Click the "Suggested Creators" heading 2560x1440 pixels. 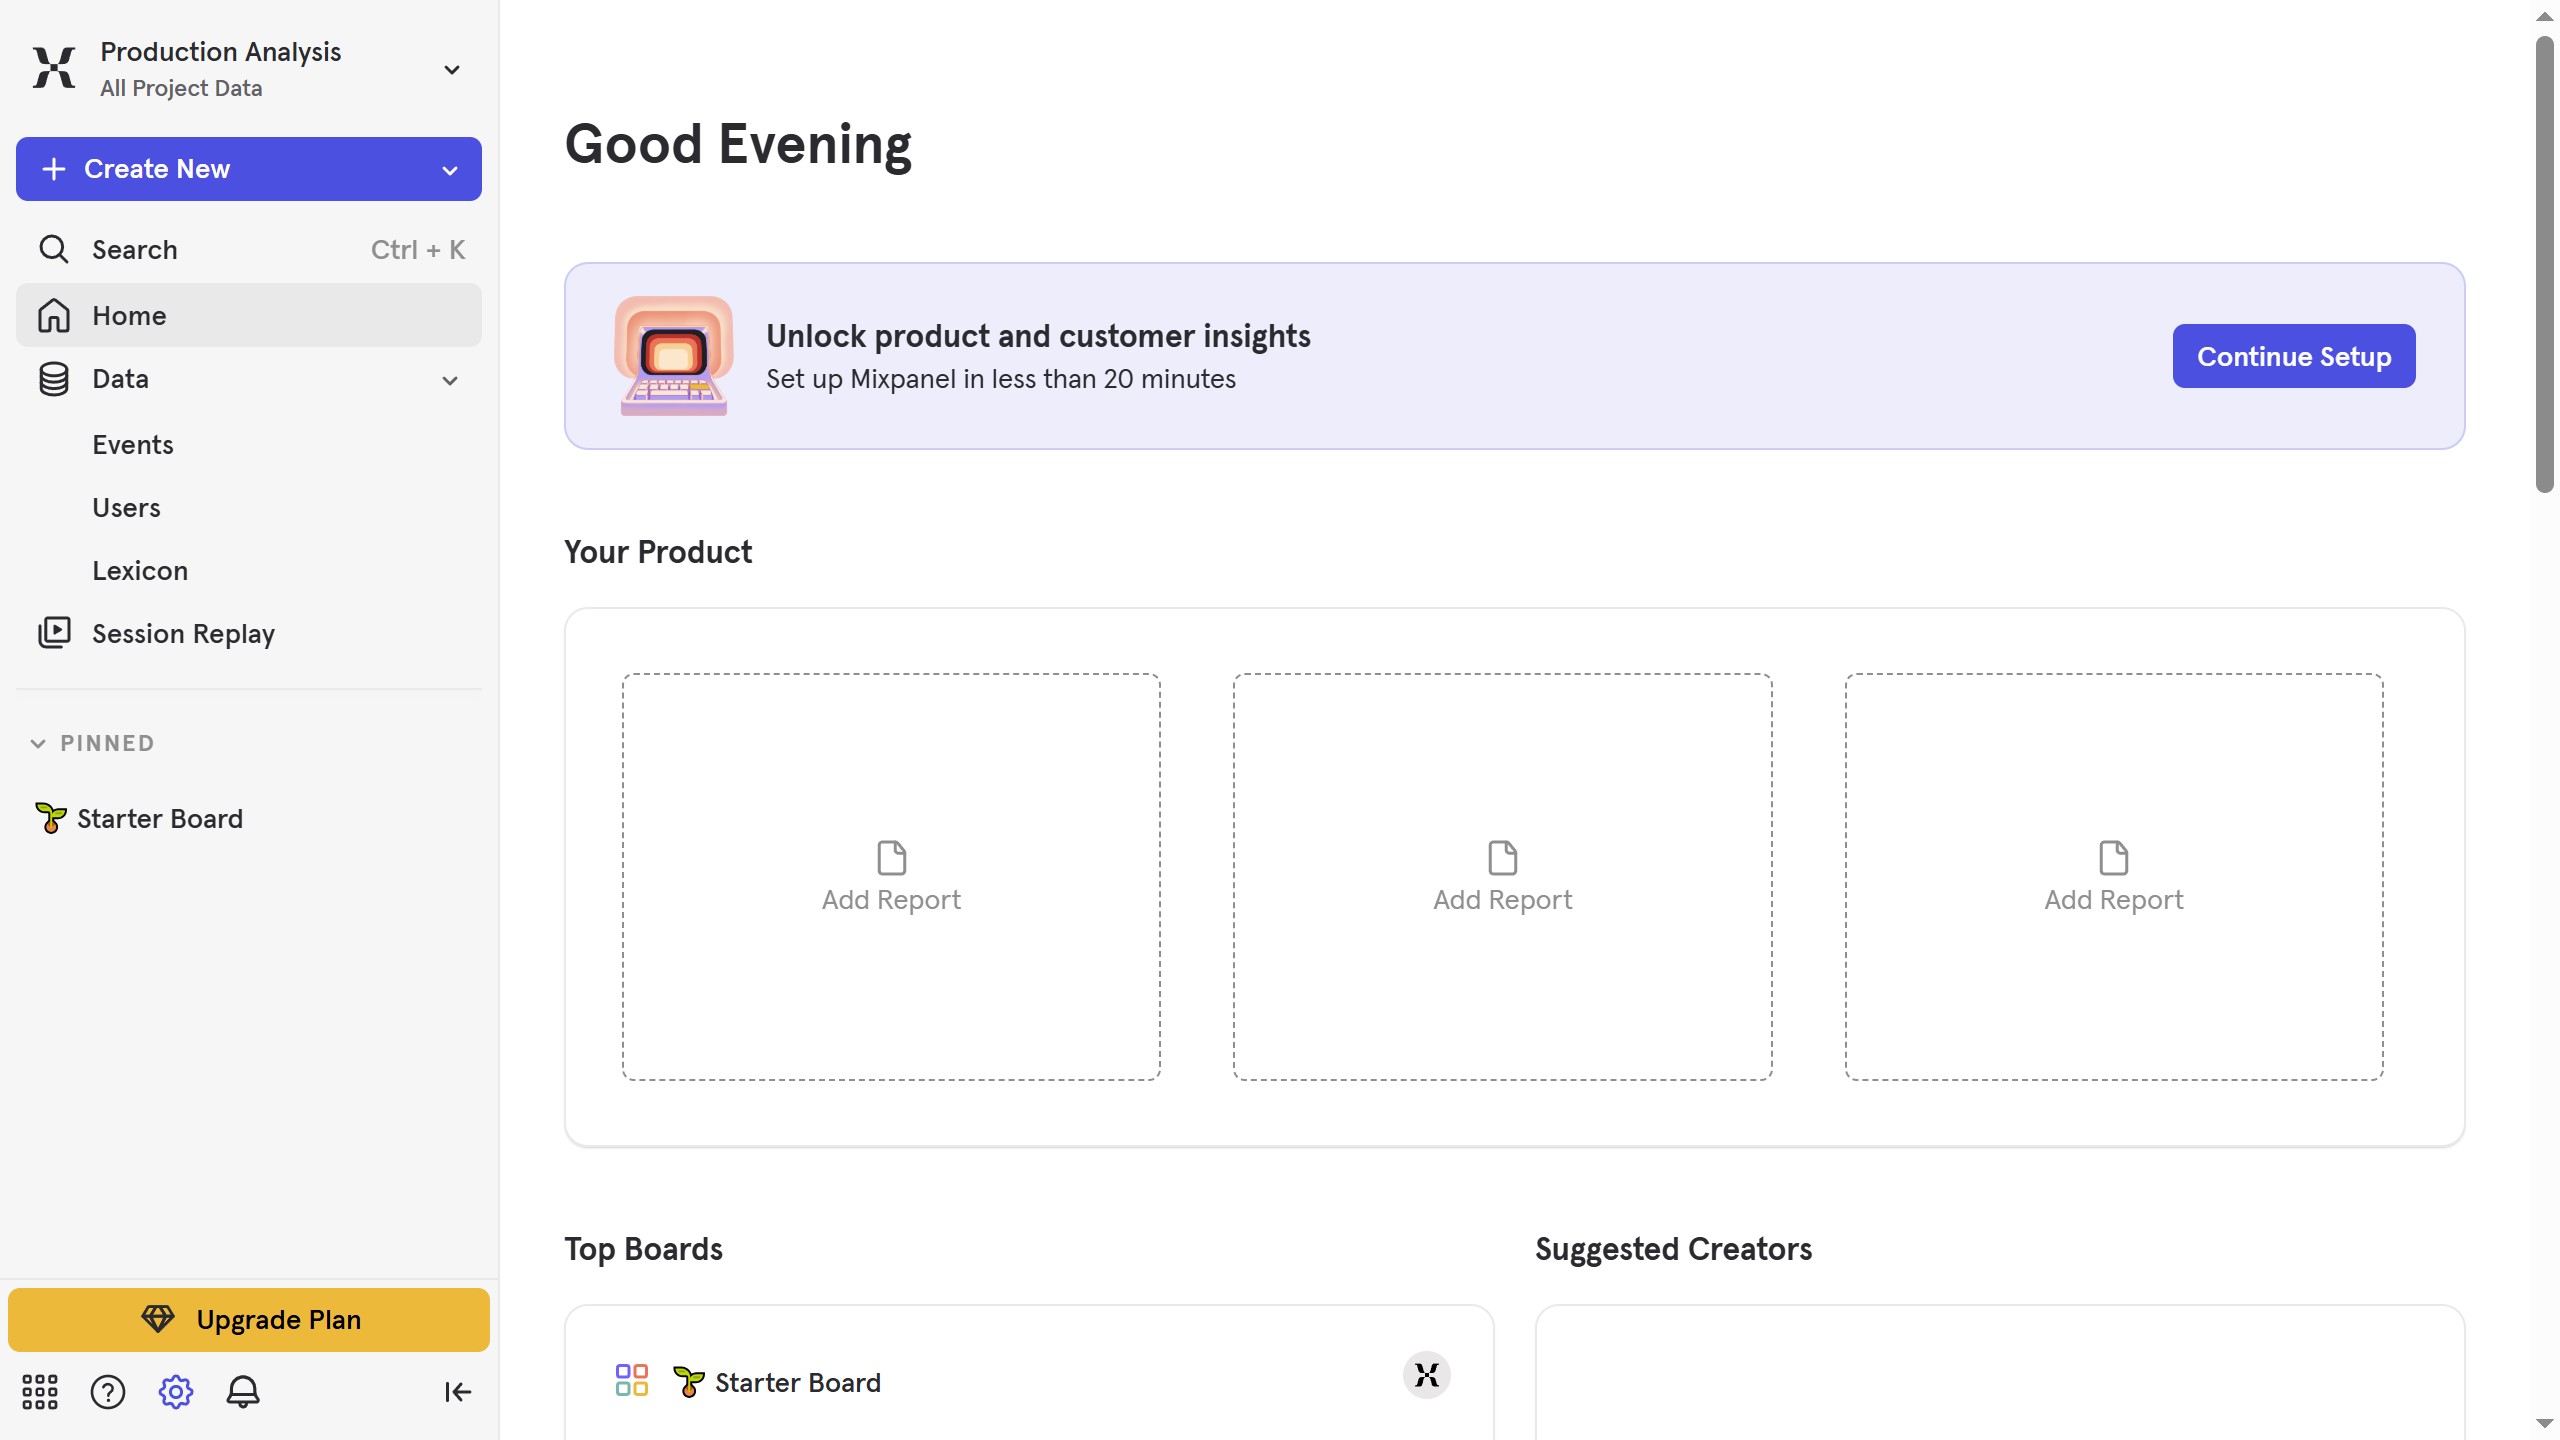click(1674, 1249)
